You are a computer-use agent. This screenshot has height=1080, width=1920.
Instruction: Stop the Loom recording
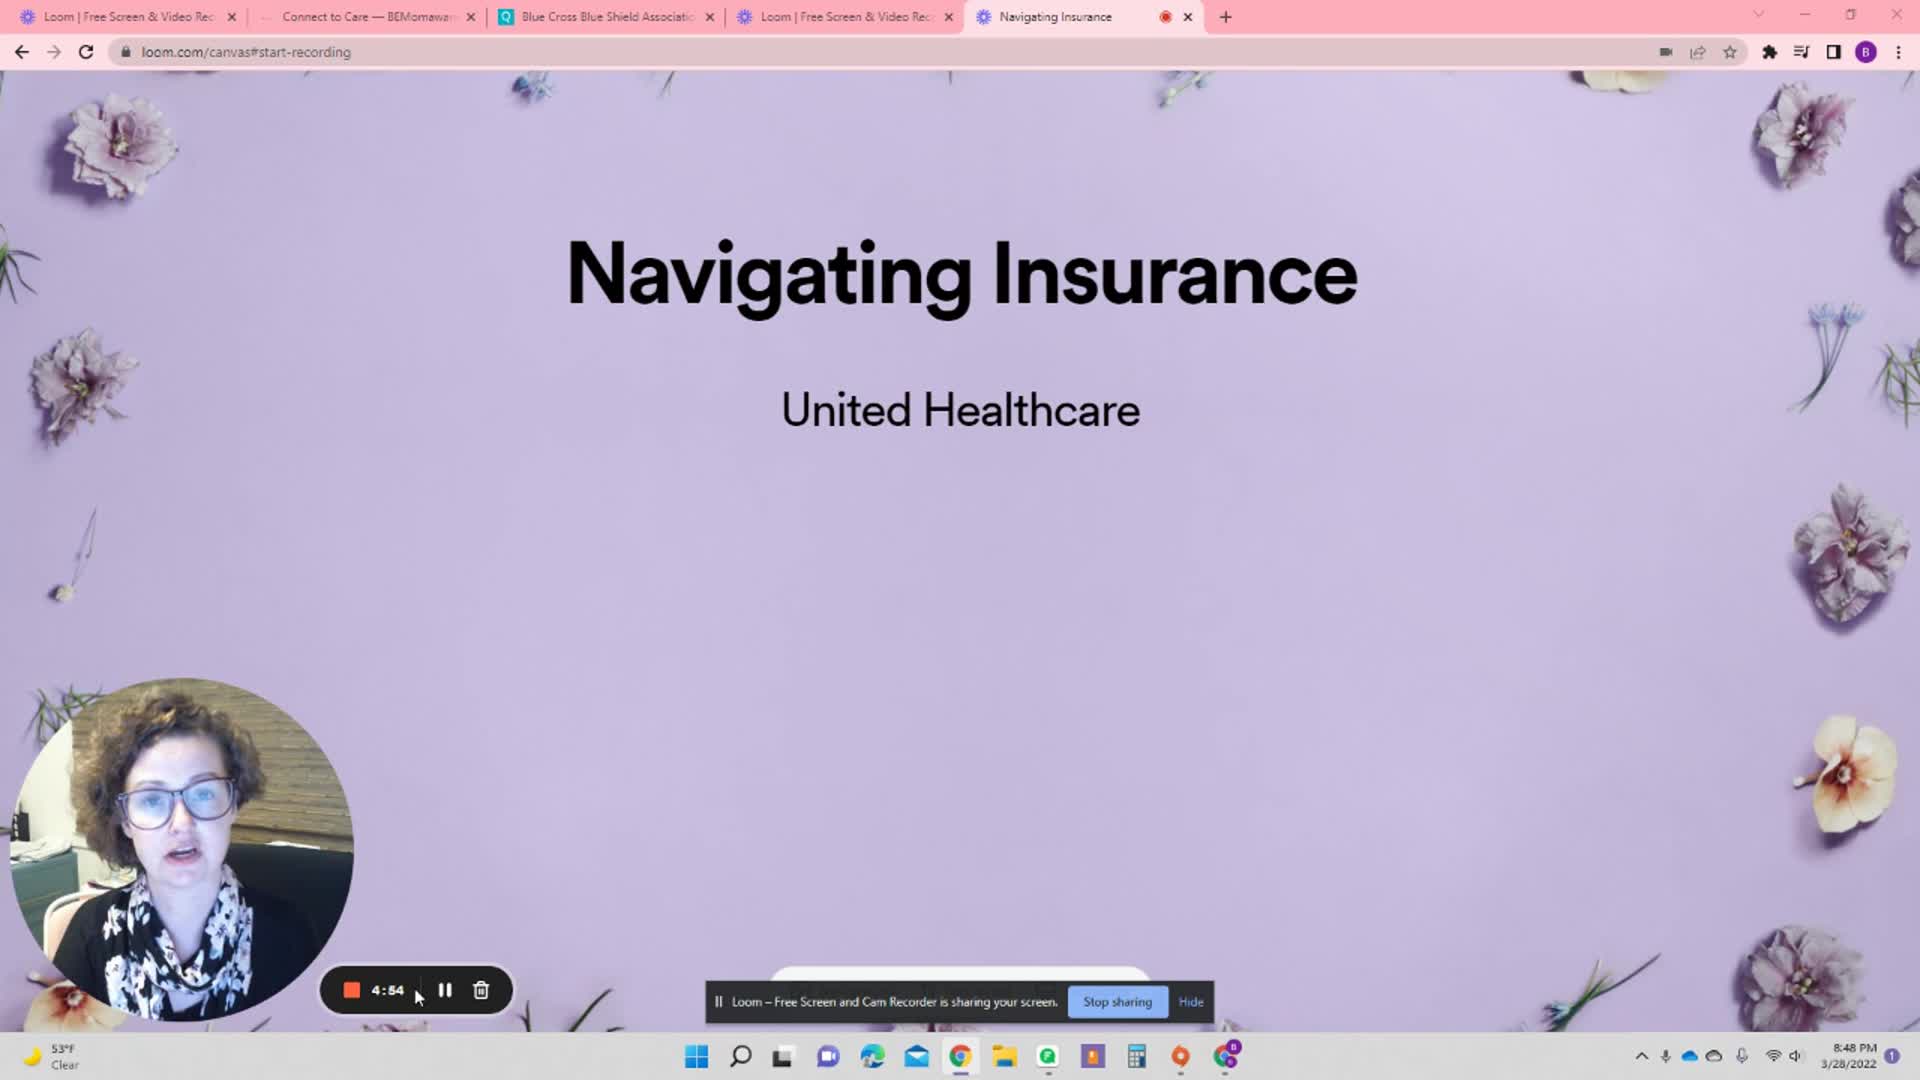click(x=351, y=990)
